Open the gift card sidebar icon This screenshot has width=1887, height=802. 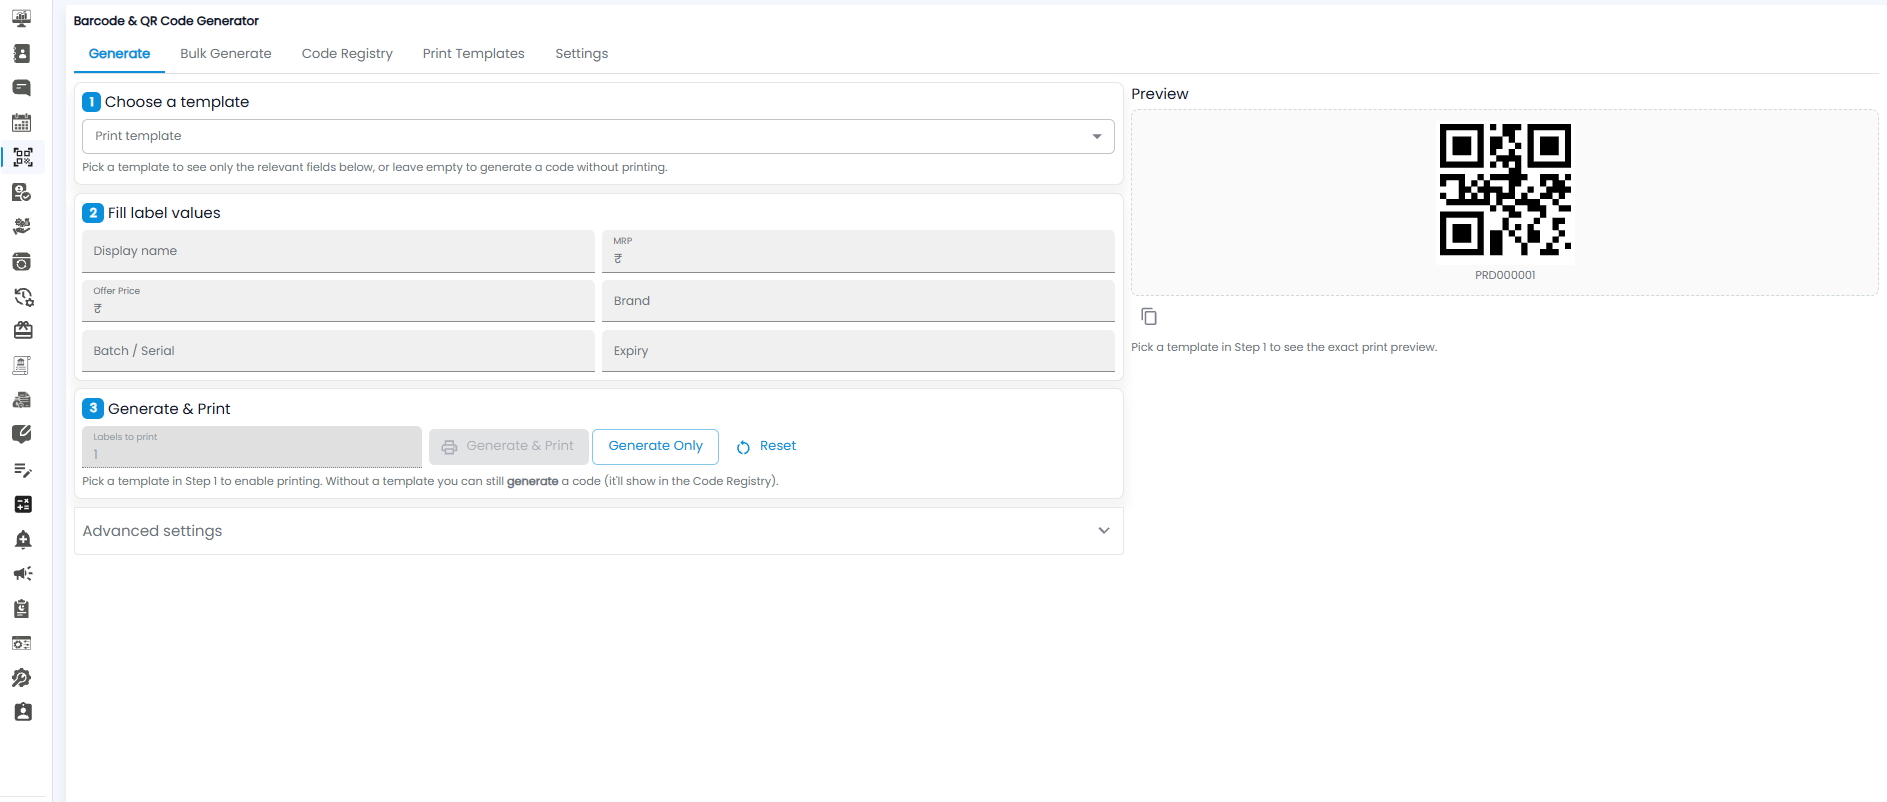(x=22, y=330)
